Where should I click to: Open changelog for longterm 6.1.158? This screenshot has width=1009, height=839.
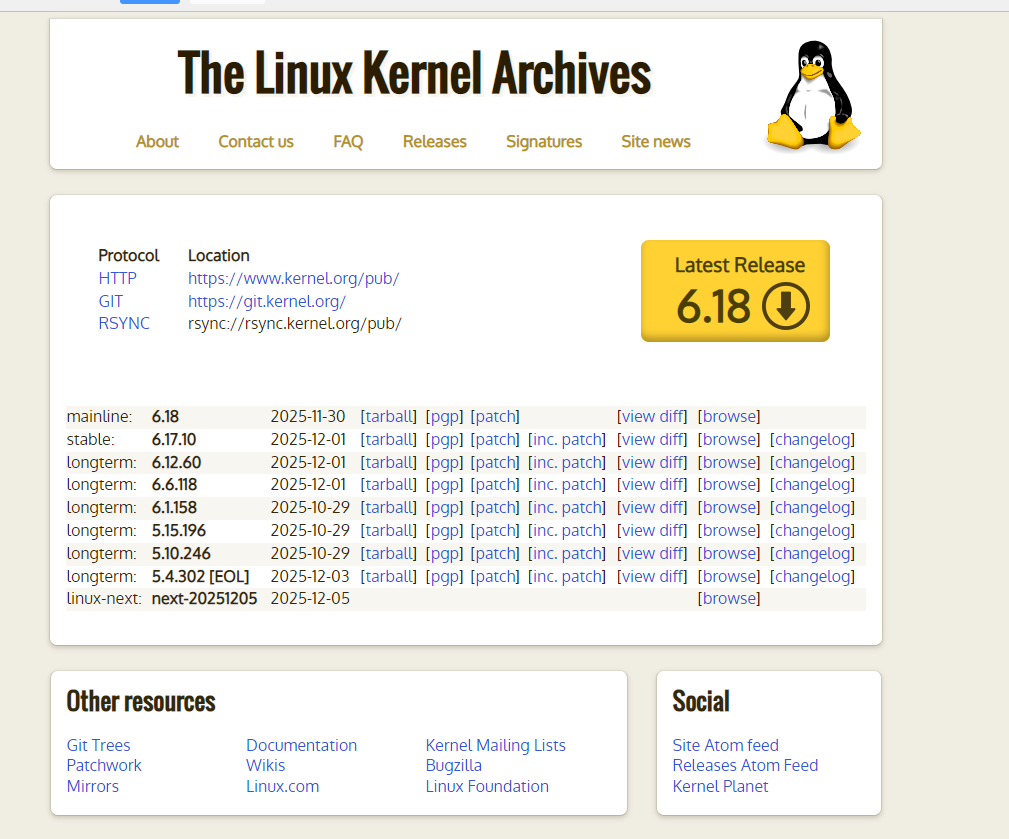pyautogui.click(x=812, y=508)
